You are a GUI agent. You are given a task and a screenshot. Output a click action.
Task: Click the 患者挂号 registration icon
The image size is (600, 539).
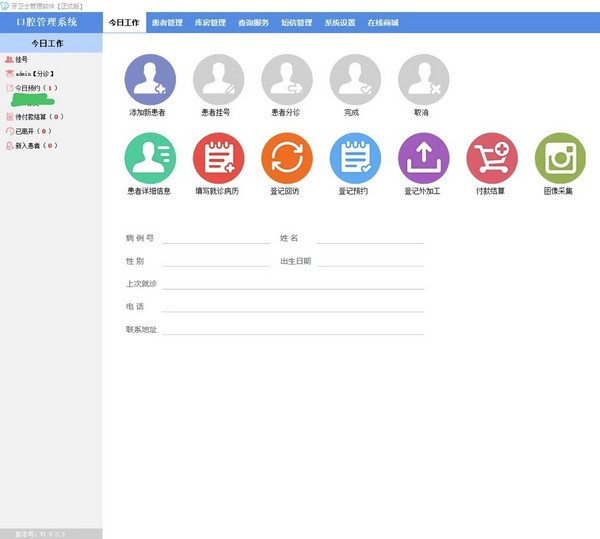(218, 80)
